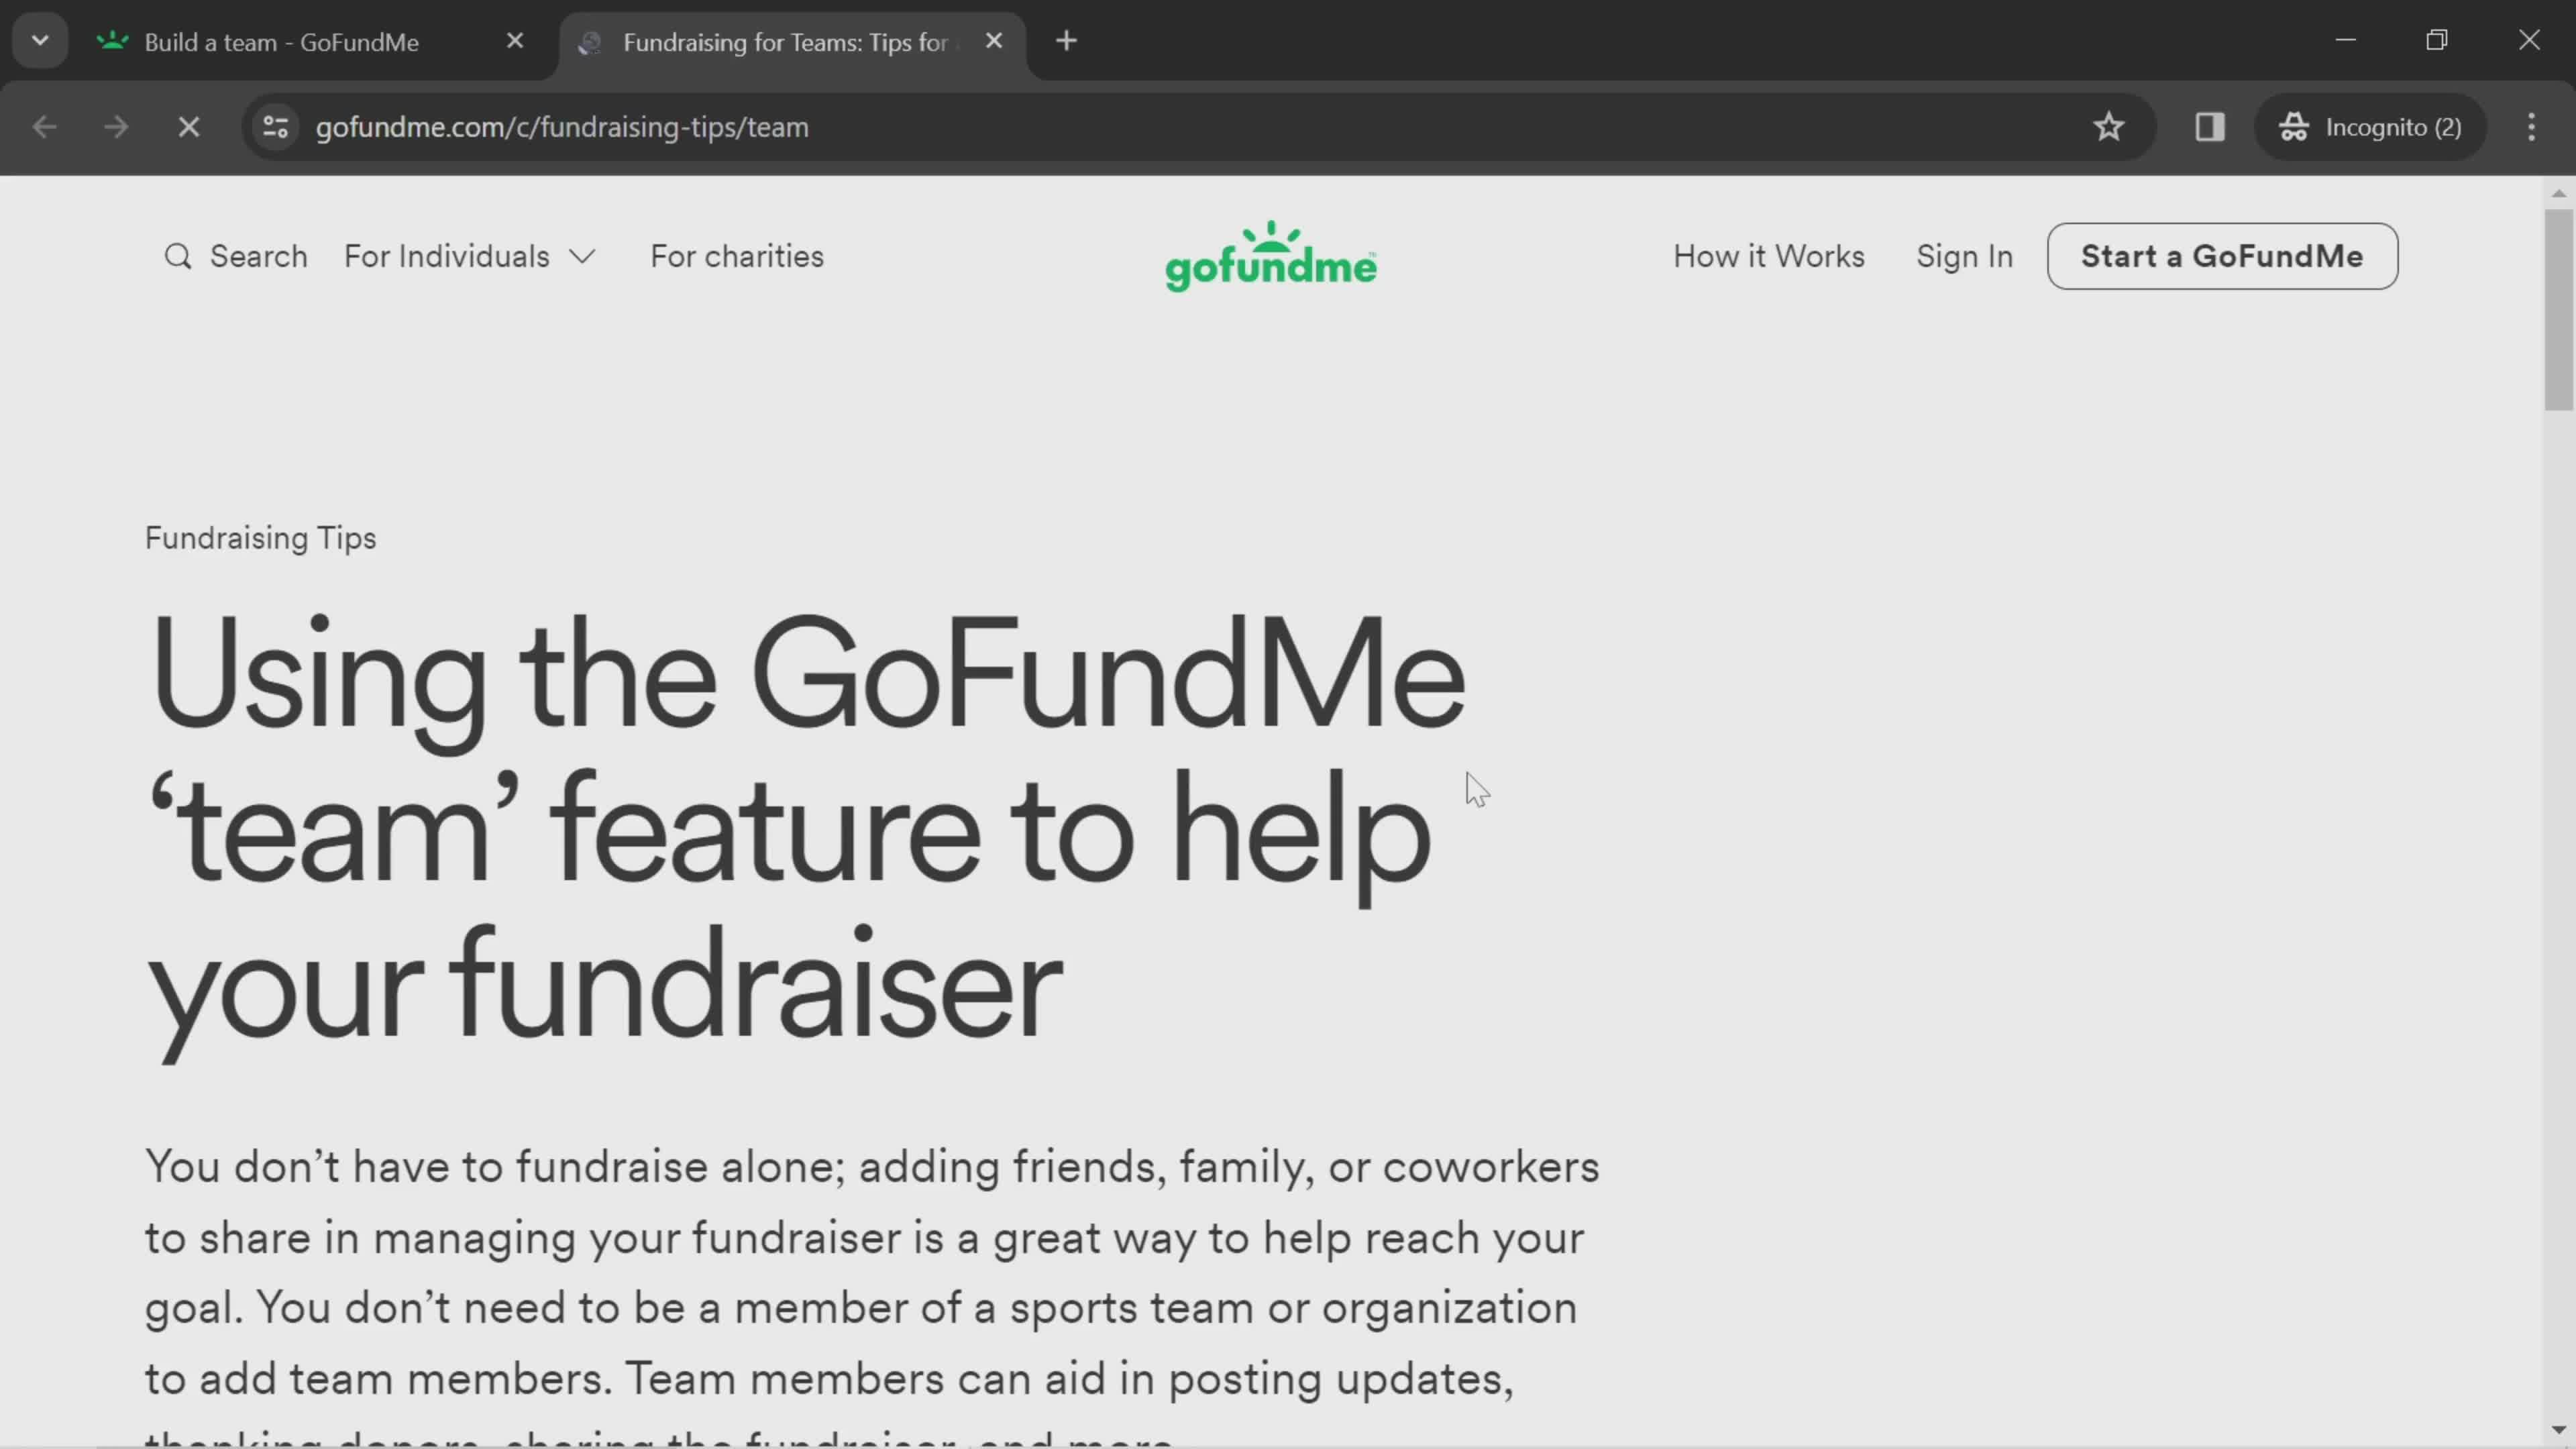Click the 'Sign In' link
This screenshot has height=1449, width=2576.
coord(1964,256)
